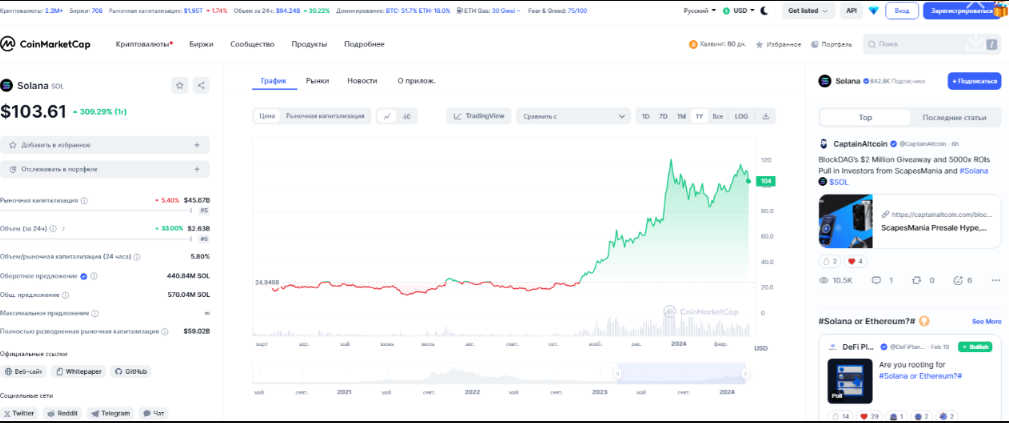Set chart range to 7D
1009x423 pixels.
pos(663,117)
